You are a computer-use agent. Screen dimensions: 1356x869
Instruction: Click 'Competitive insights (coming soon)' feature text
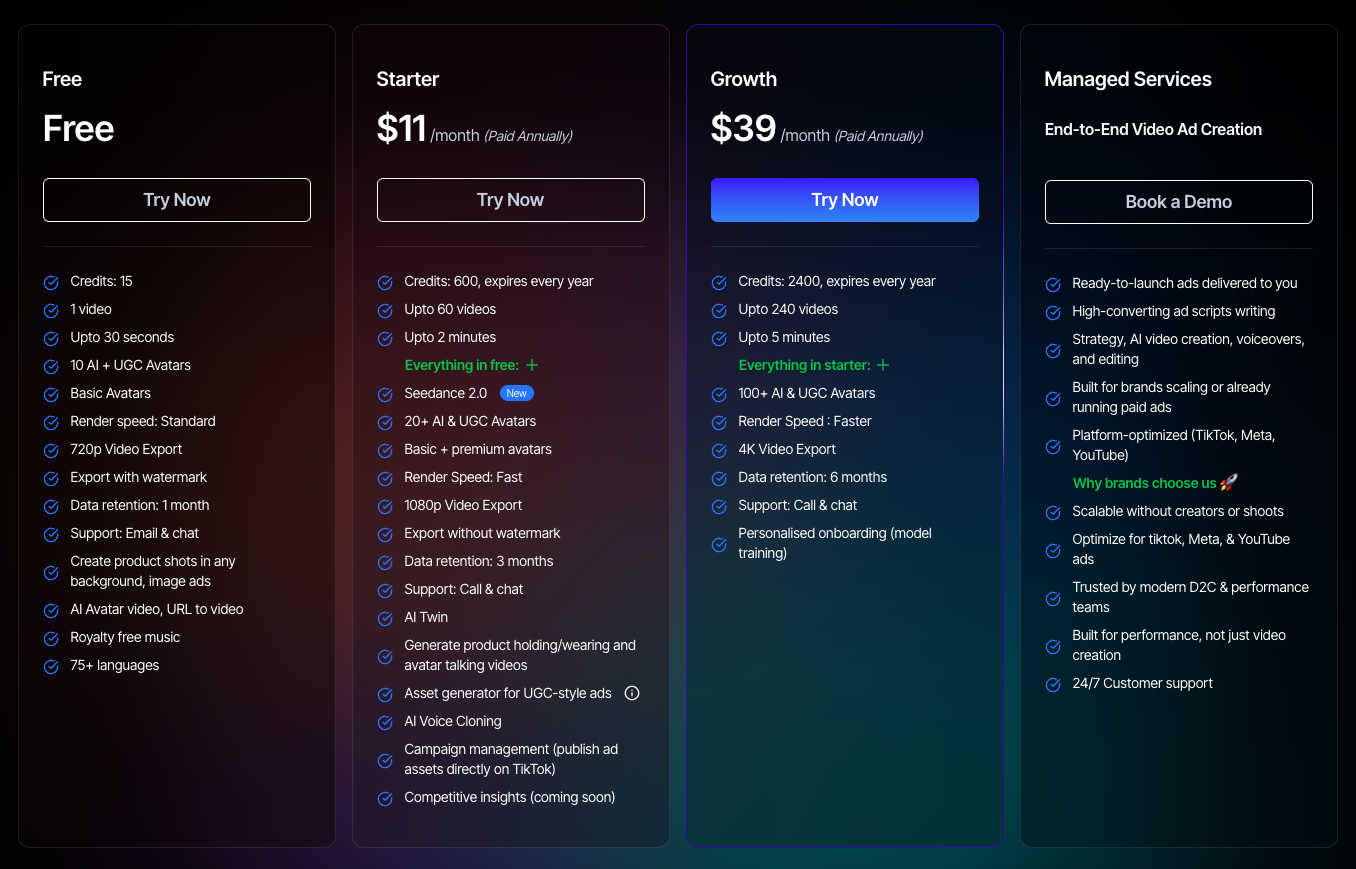click(509, 797)
